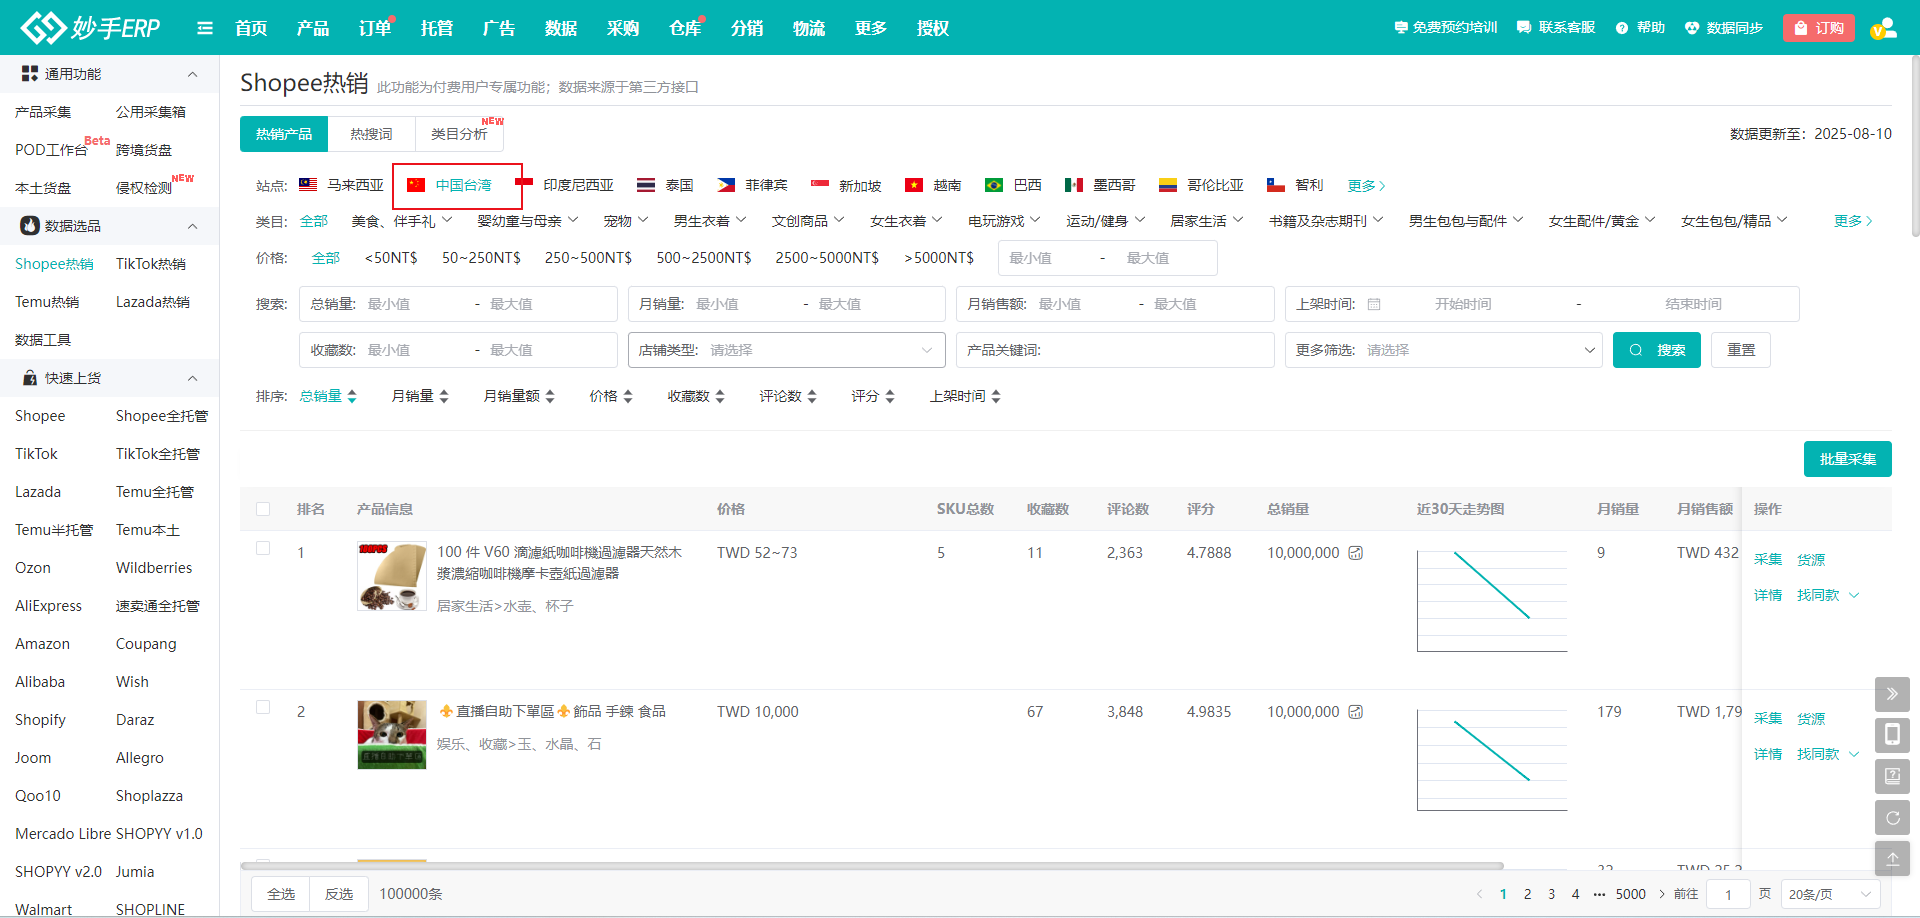This screenshot has height=918, width=1920.
Task: Check the row 2 product checkbox
Action: (263, 707)
